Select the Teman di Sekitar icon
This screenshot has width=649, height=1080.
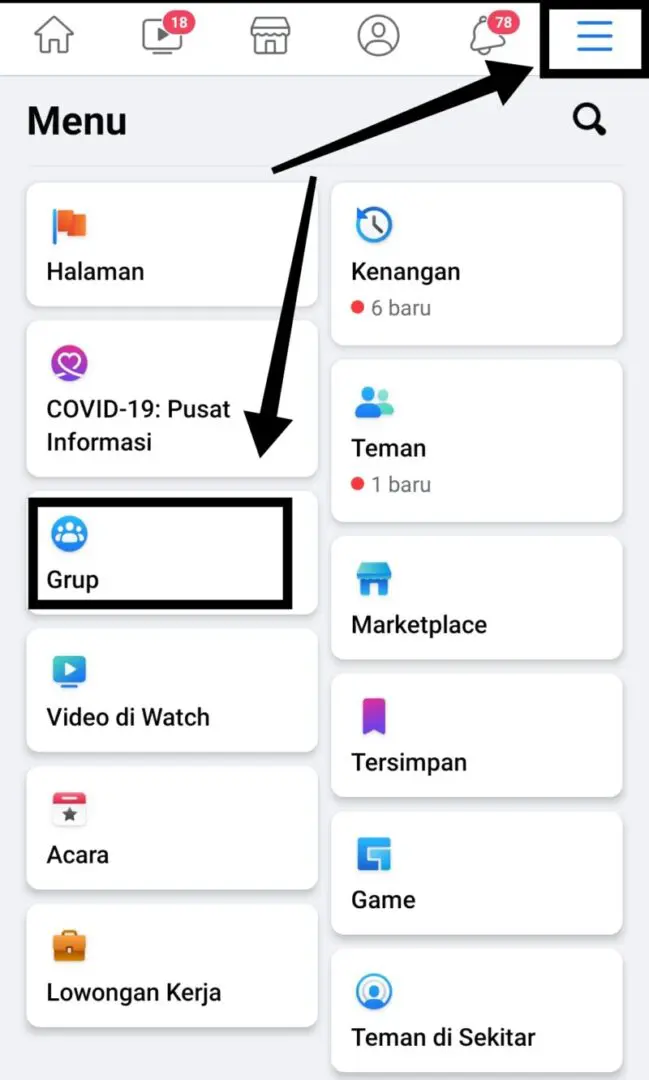click(374, 991)
